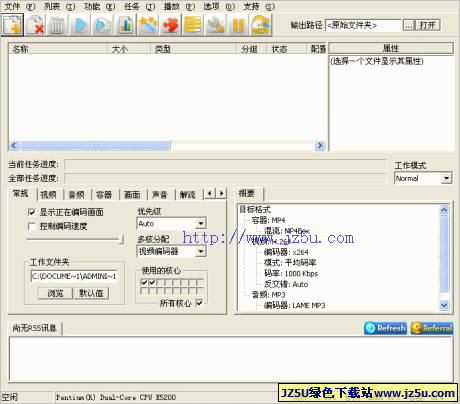Switch to the 画面 tab

pos(132,195)
